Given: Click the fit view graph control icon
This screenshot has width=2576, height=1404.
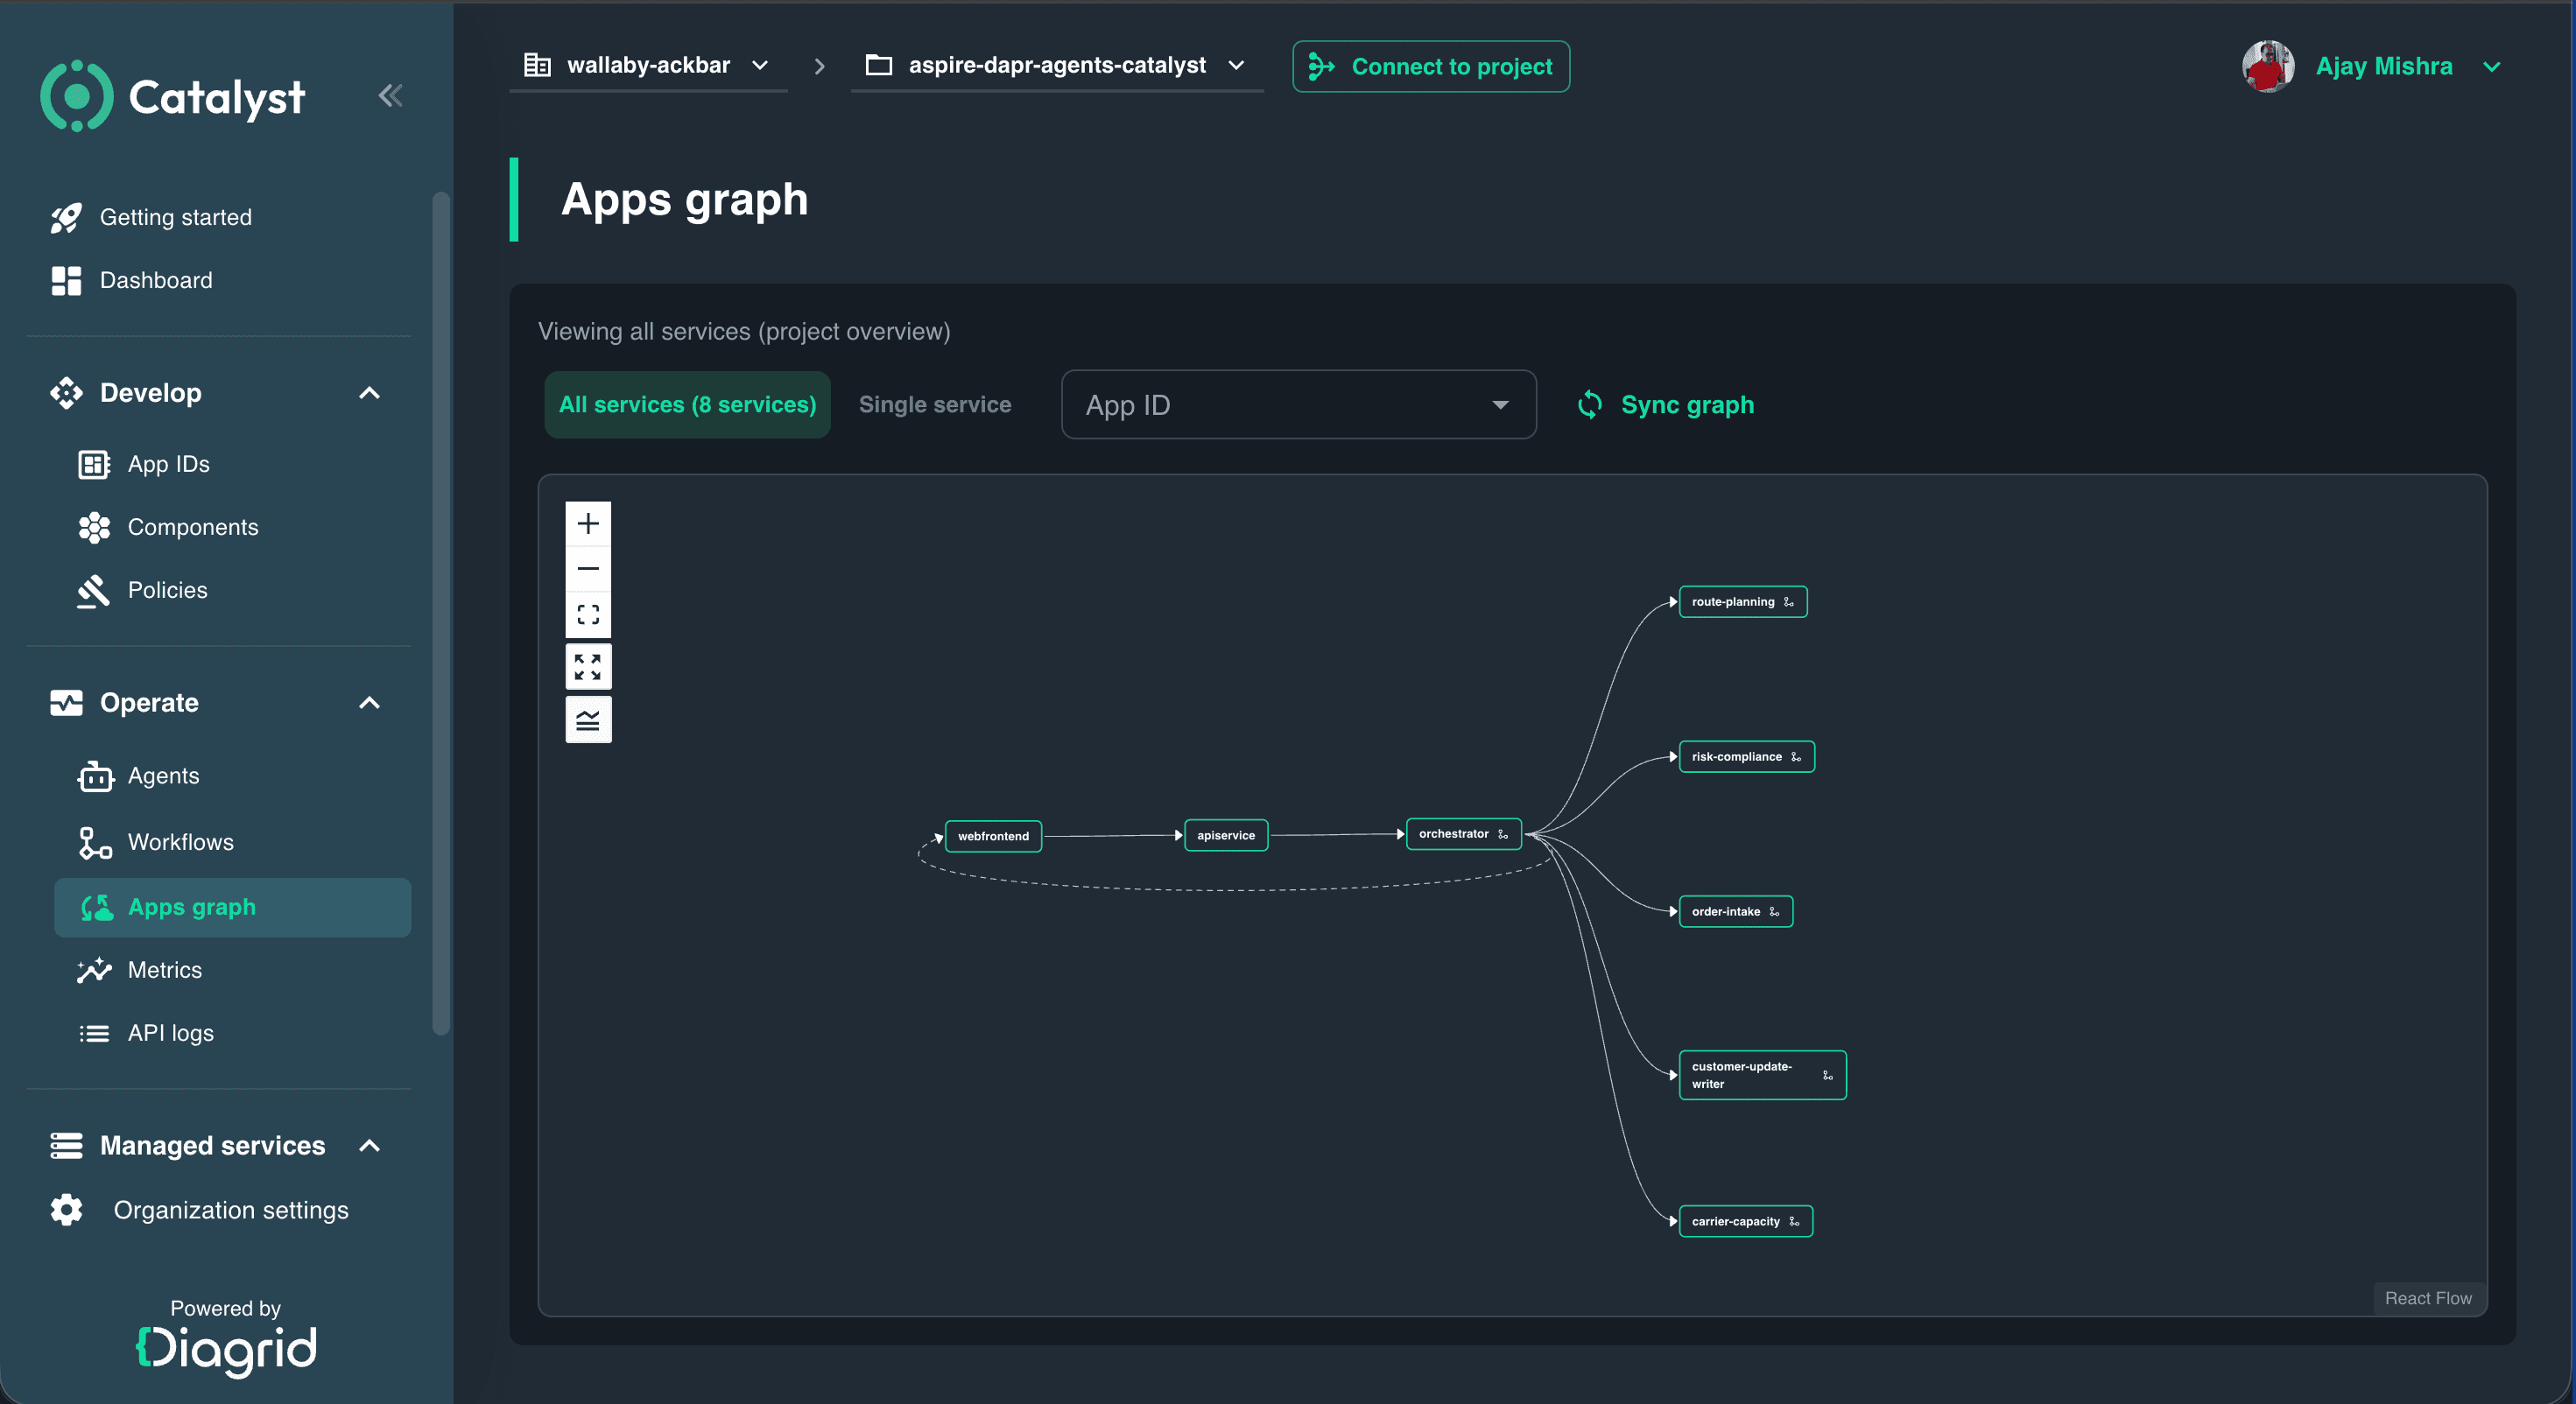Looking at the screenshot, I should [588, 614].
